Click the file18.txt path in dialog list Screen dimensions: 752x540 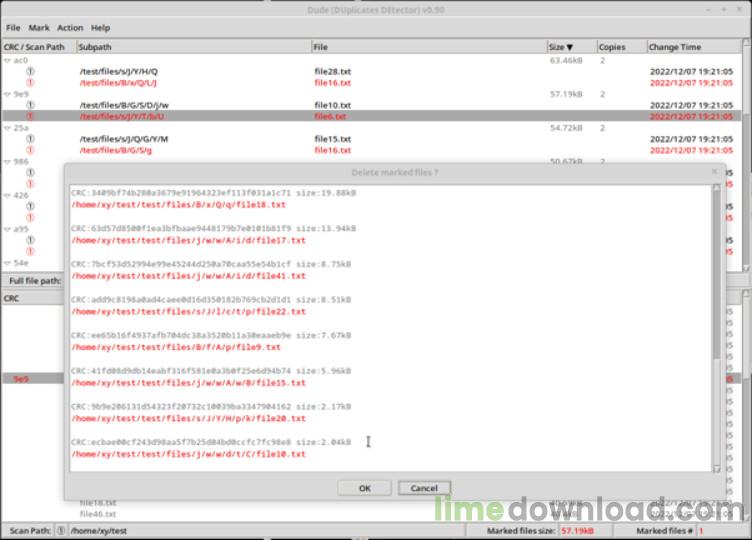click(178, 205)
